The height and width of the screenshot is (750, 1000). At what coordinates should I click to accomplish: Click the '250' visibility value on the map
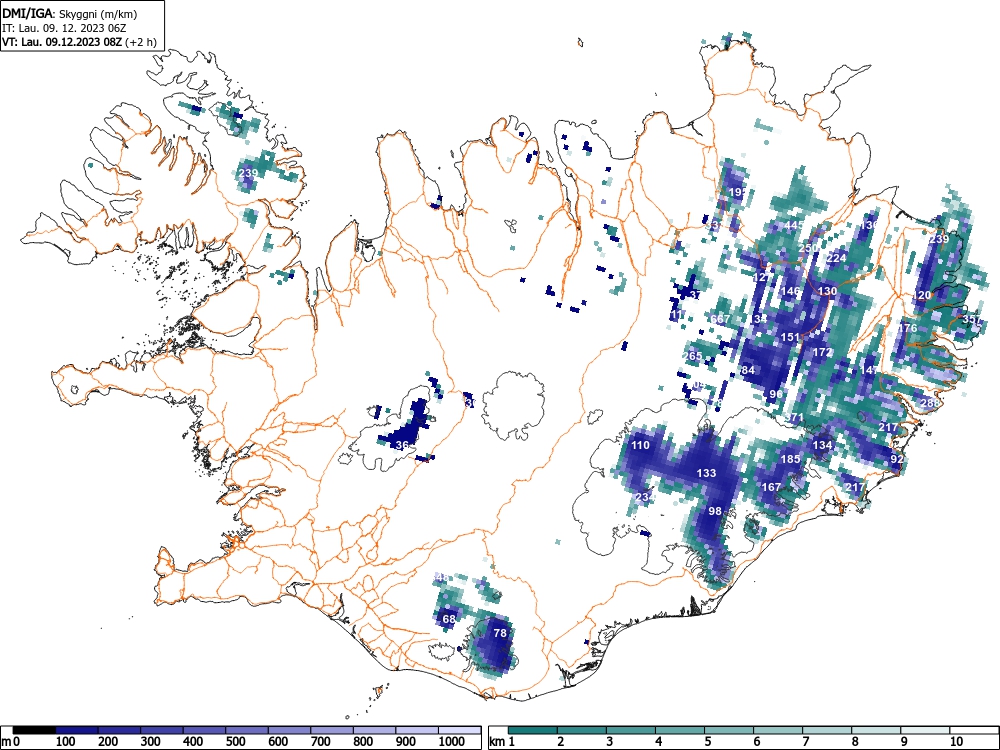(x=809, y=248)
